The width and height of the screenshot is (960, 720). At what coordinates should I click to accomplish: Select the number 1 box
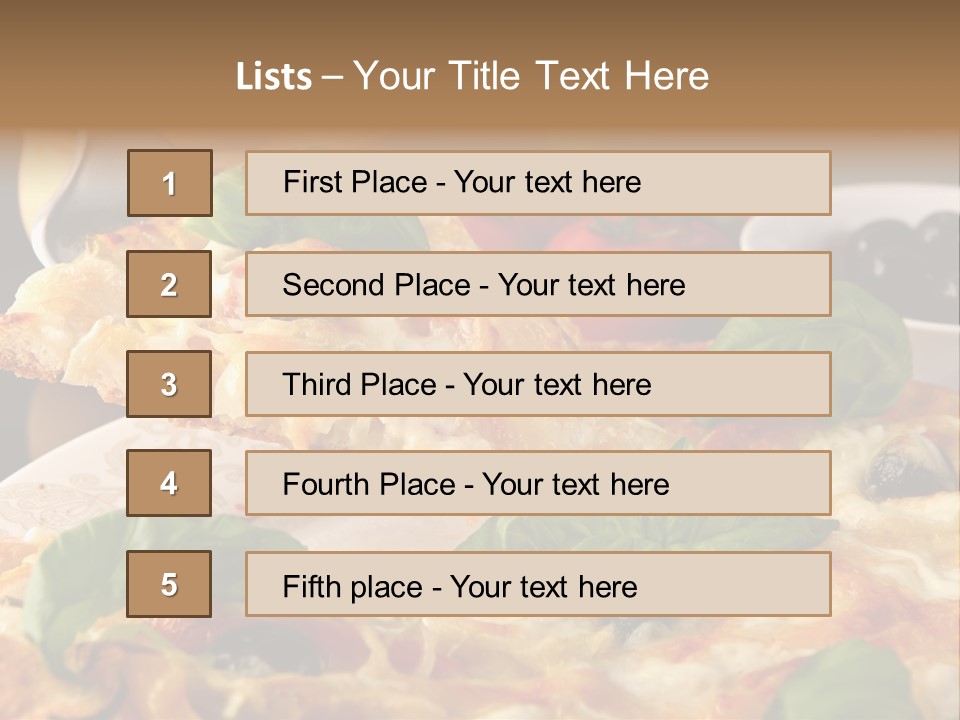click(170, 183)
